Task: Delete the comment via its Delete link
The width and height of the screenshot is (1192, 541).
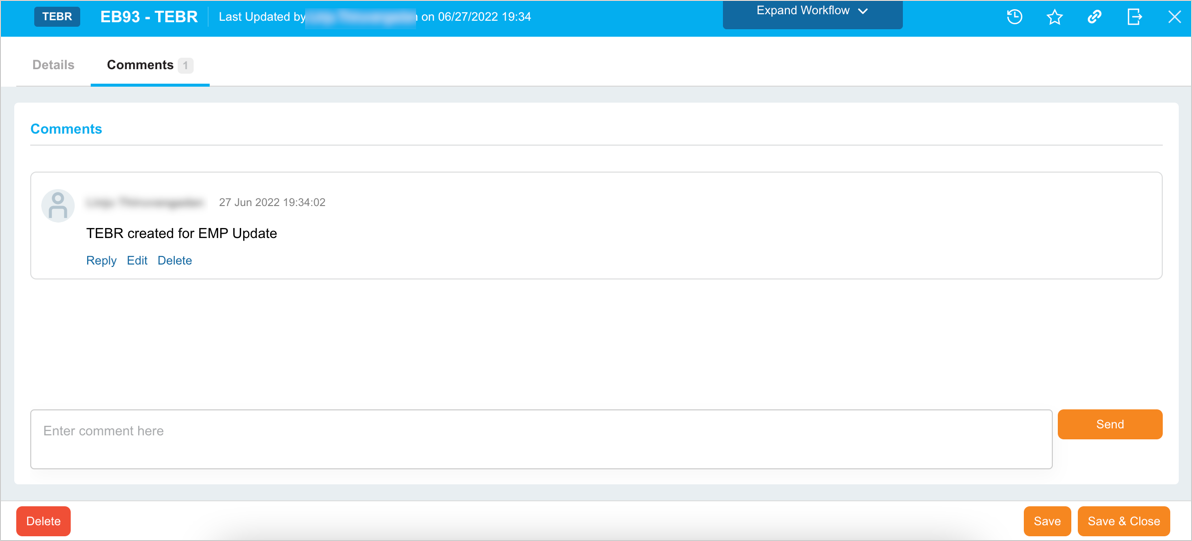Action: 174,261
